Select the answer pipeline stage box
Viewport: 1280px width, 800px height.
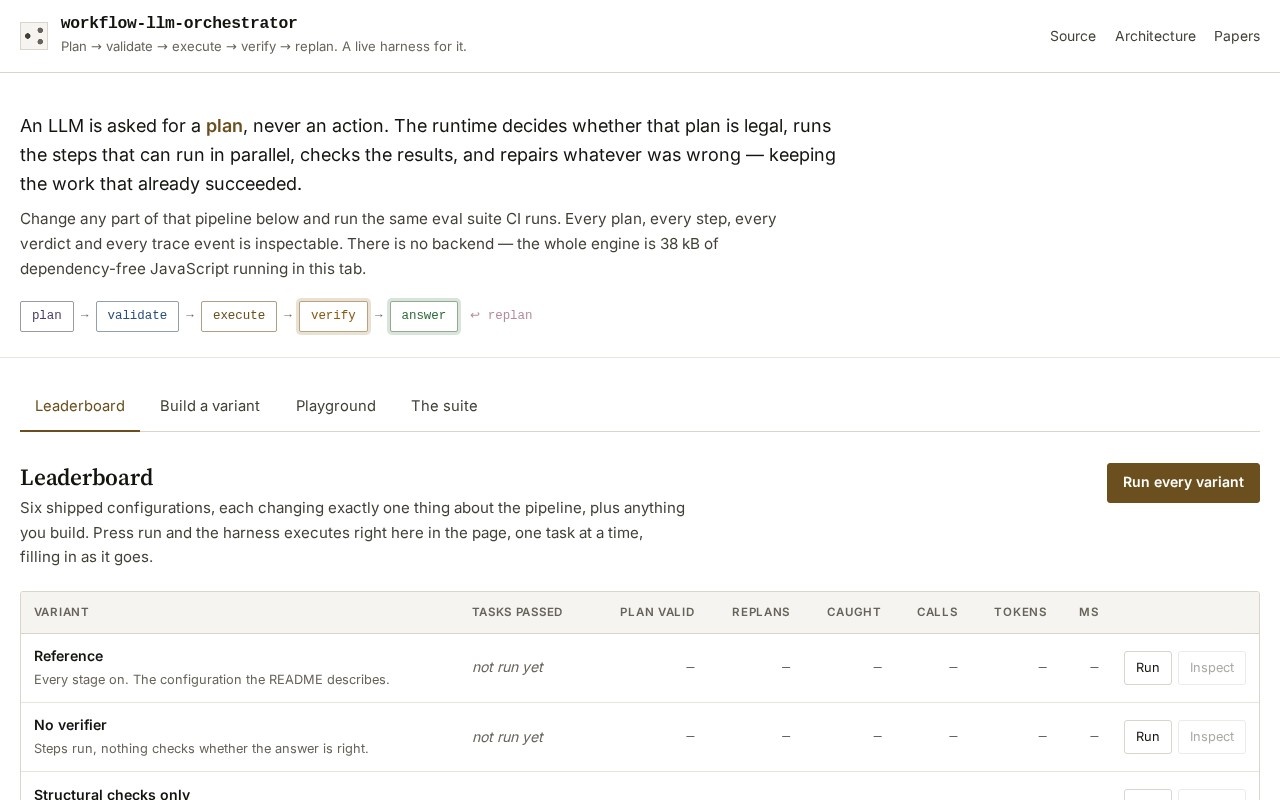424,316
